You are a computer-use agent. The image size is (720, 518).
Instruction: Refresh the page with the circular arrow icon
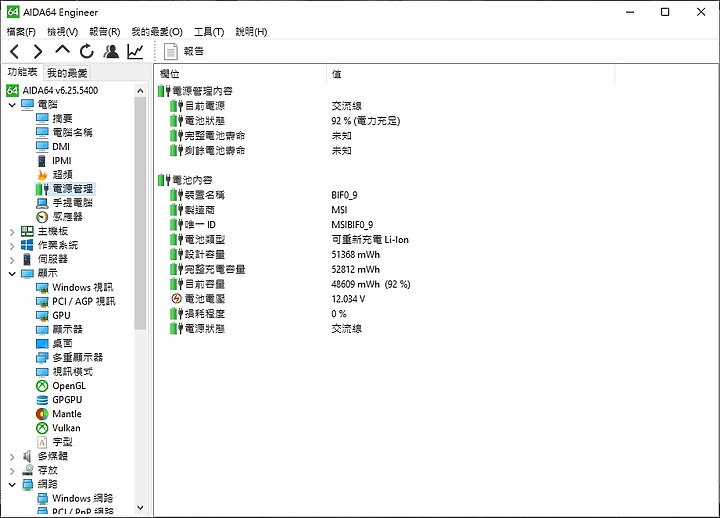86,51
